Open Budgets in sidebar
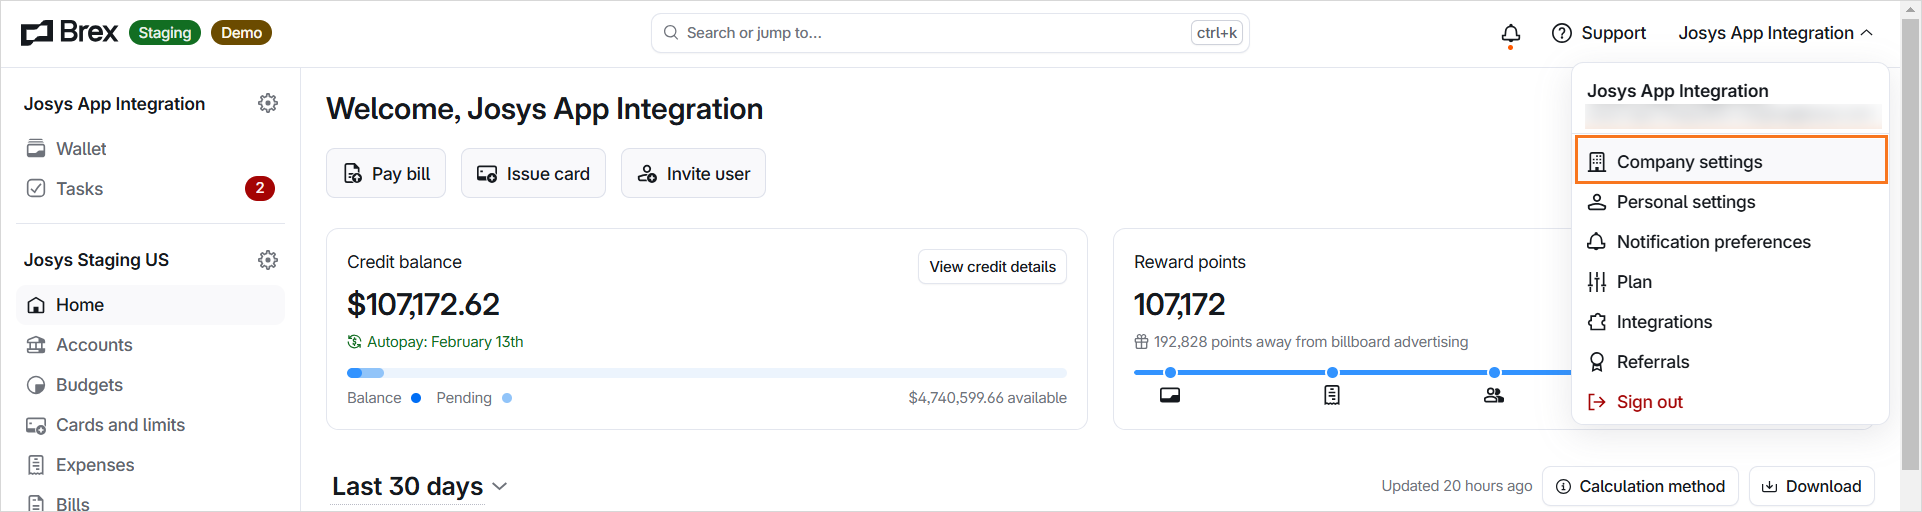 [x=150, y=385]
